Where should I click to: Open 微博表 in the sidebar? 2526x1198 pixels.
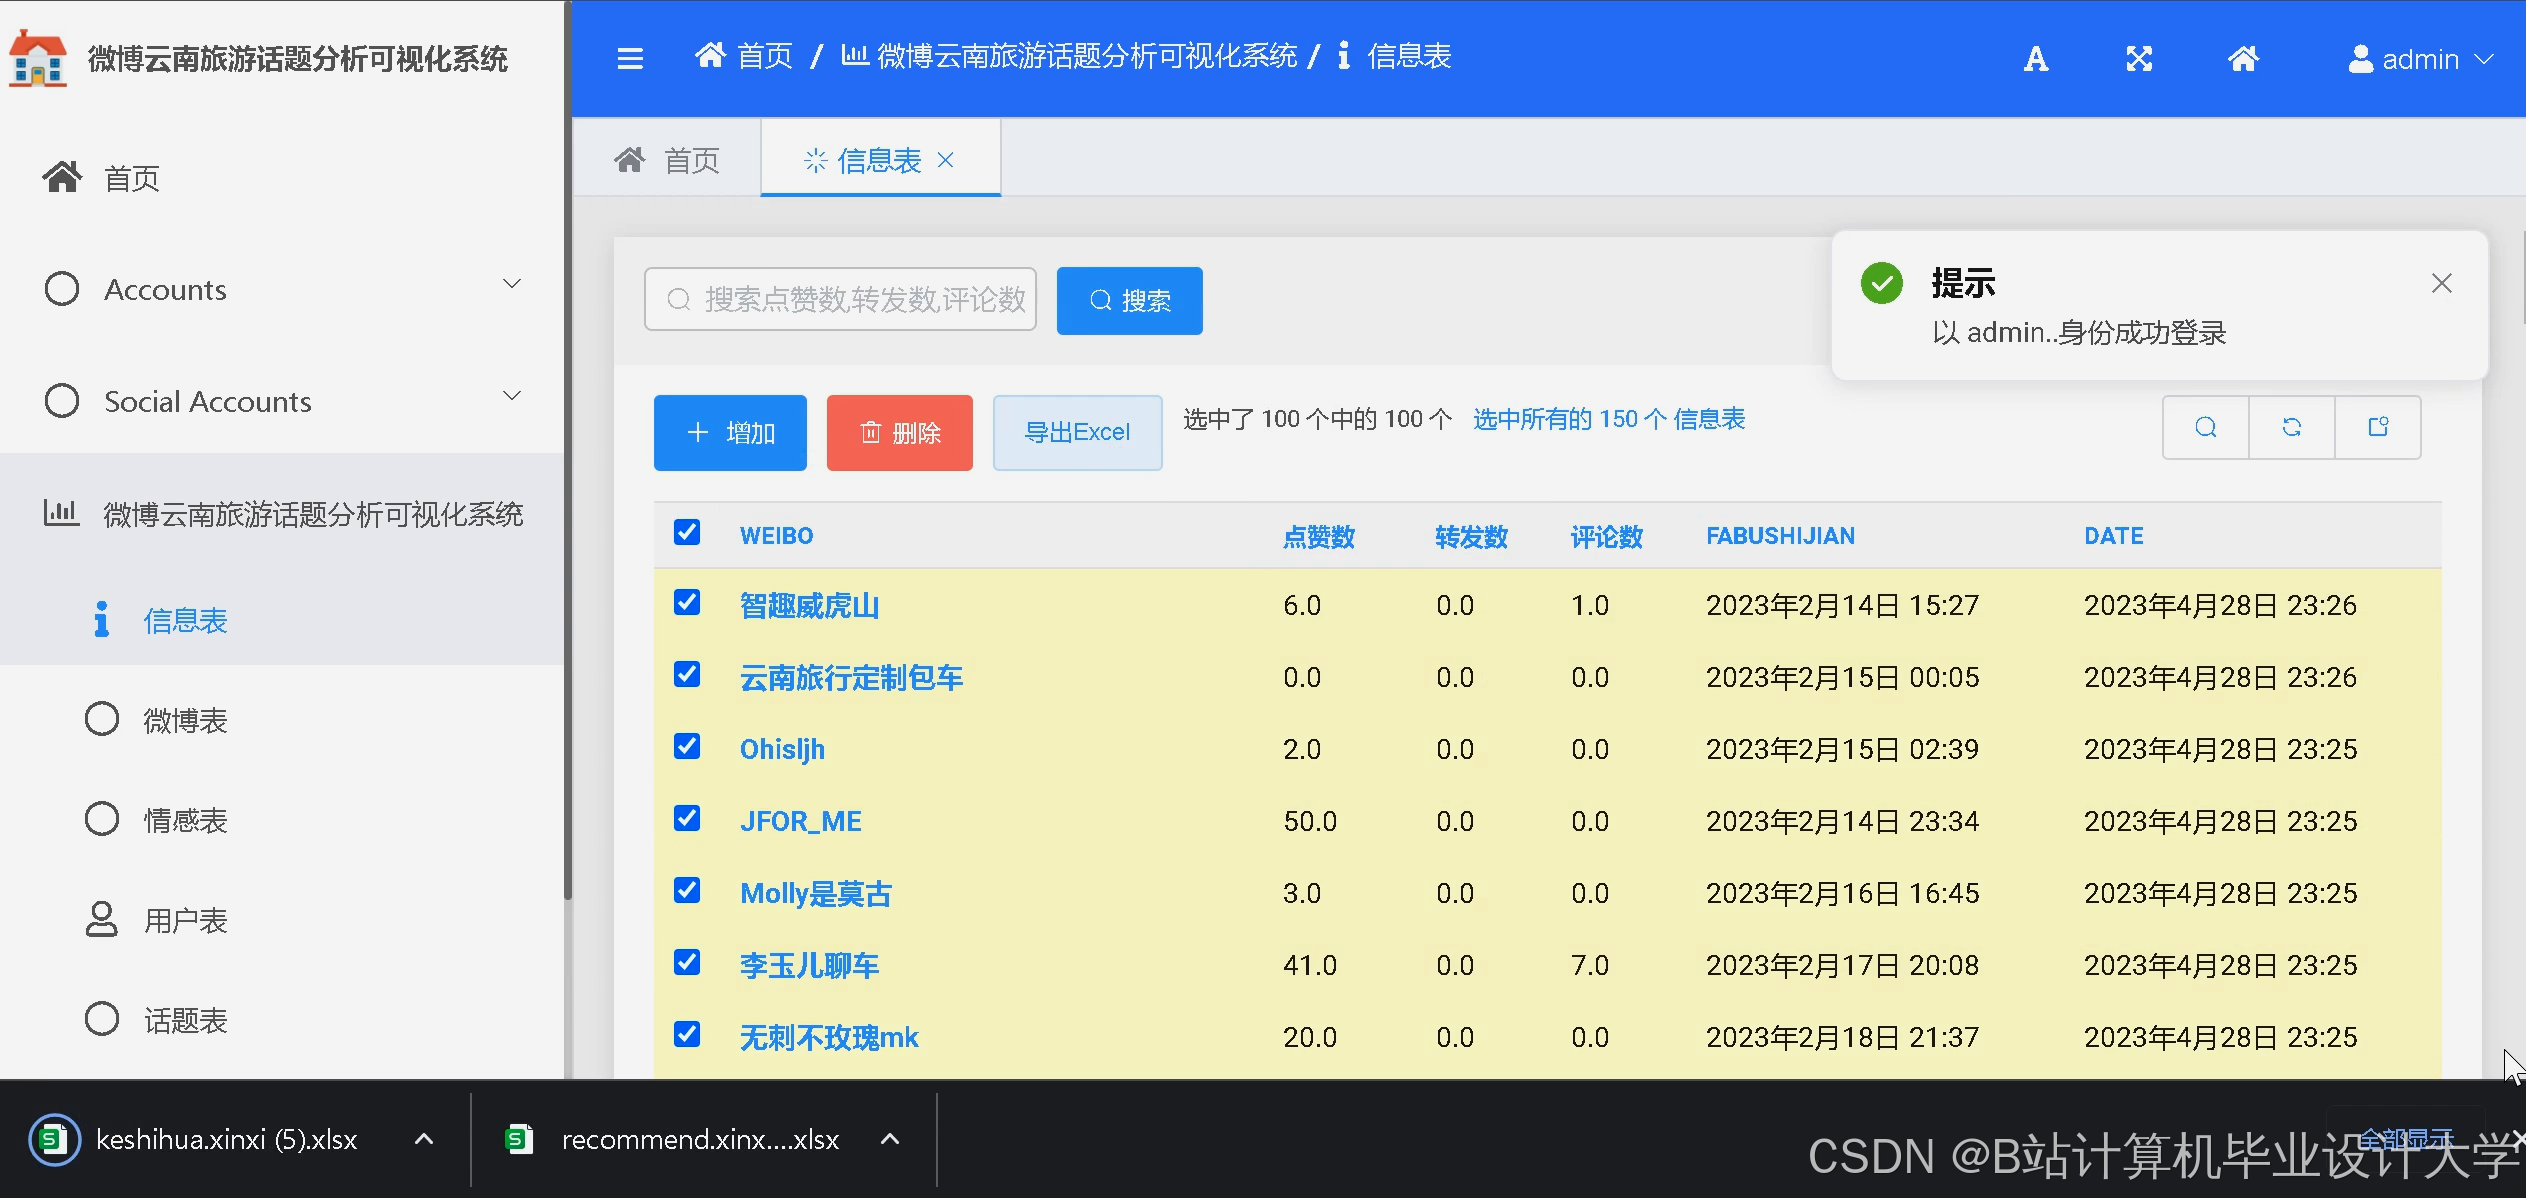coord(185,720)
